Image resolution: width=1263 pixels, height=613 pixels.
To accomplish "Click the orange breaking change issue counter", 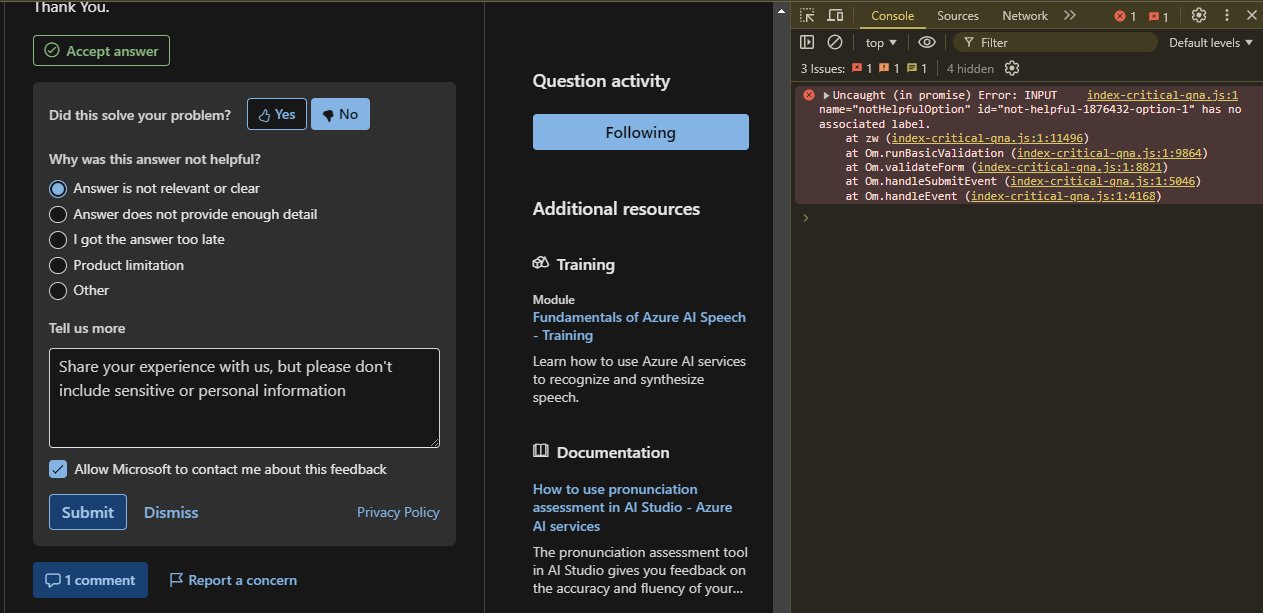I will [x=890, y=68].
